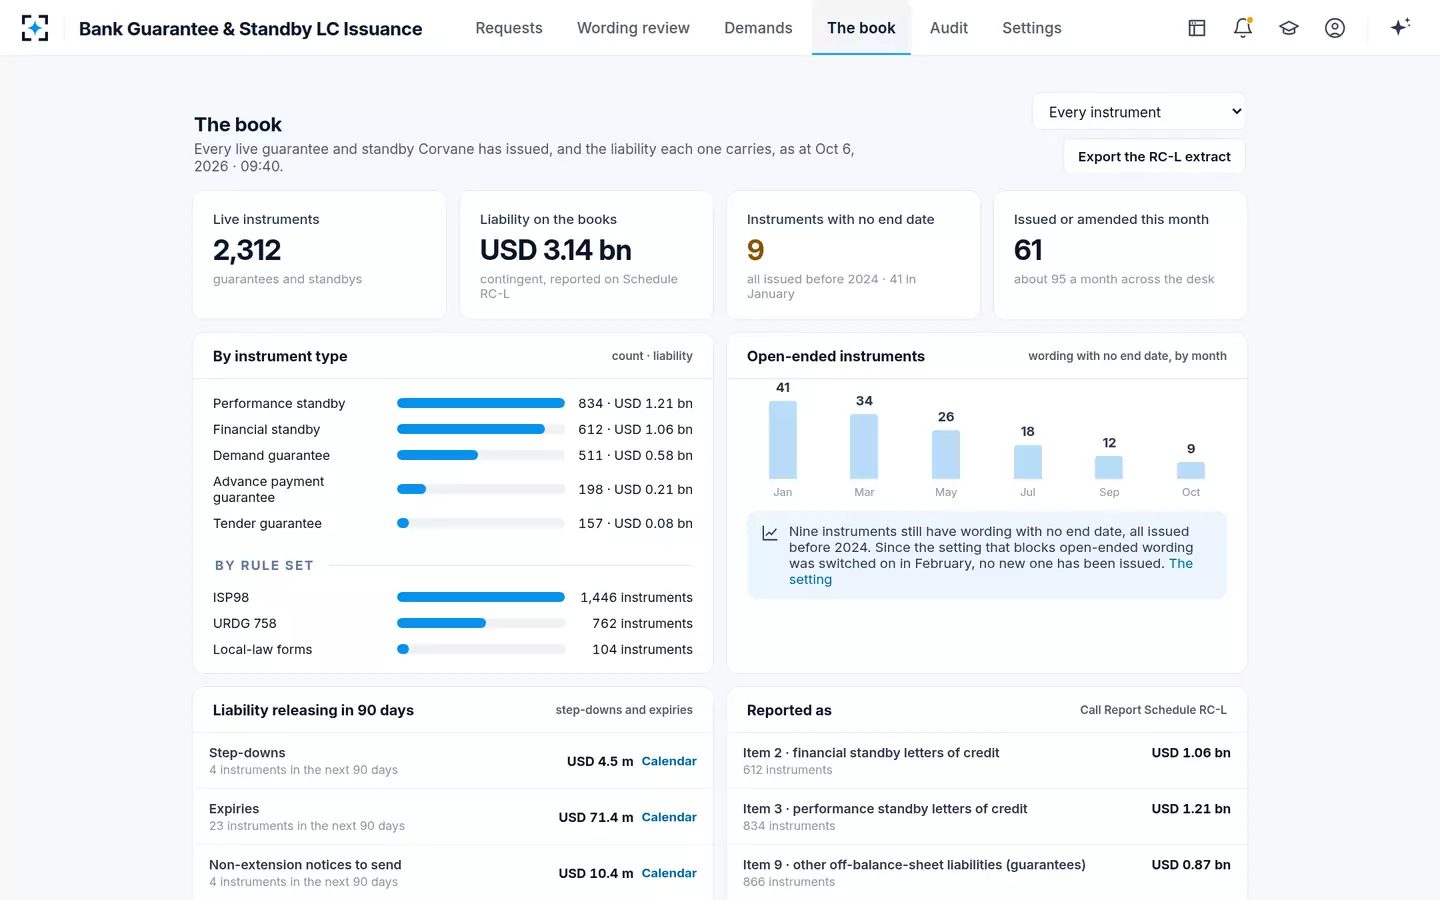
Task: Open the Demands tab
Action: (x=758, y=28)
